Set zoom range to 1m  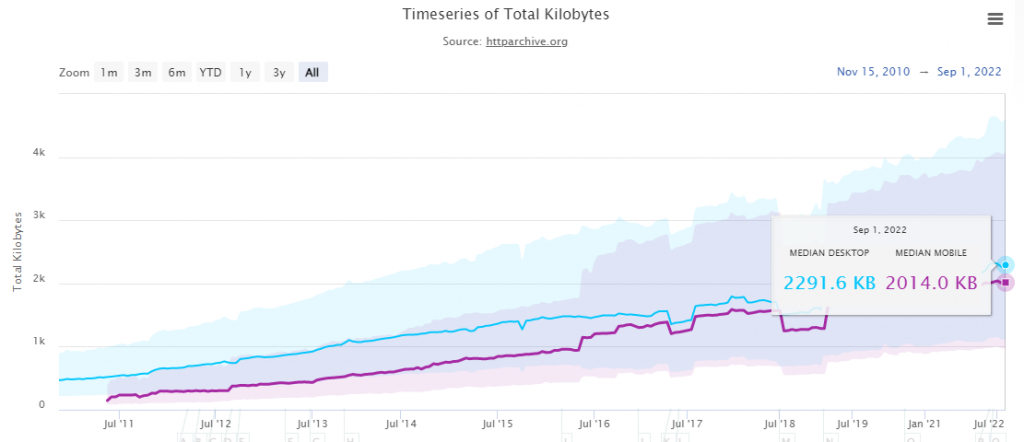pyautogui.click(x=109, y=72)
